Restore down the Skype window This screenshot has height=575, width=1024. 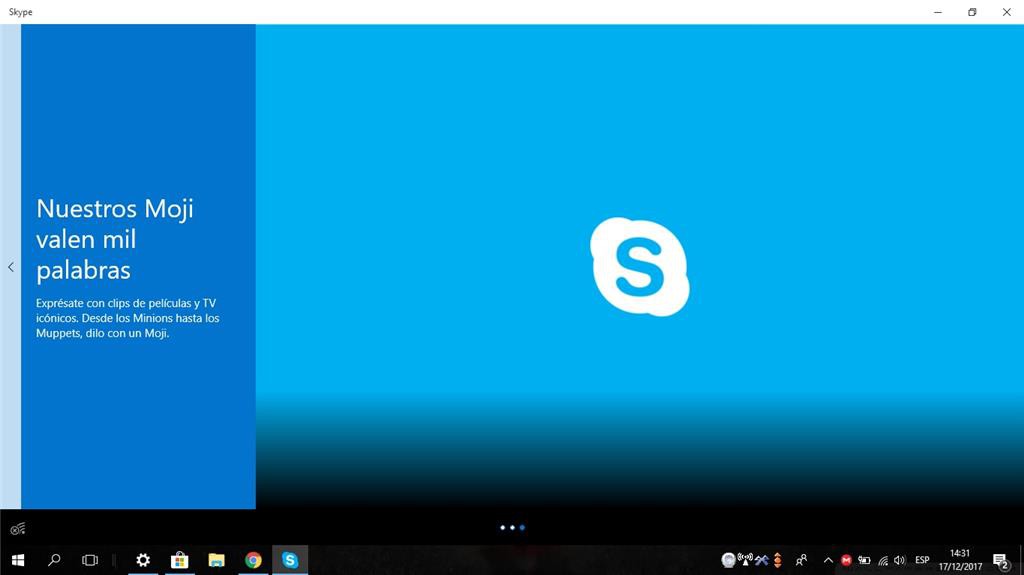pos(972,12)
